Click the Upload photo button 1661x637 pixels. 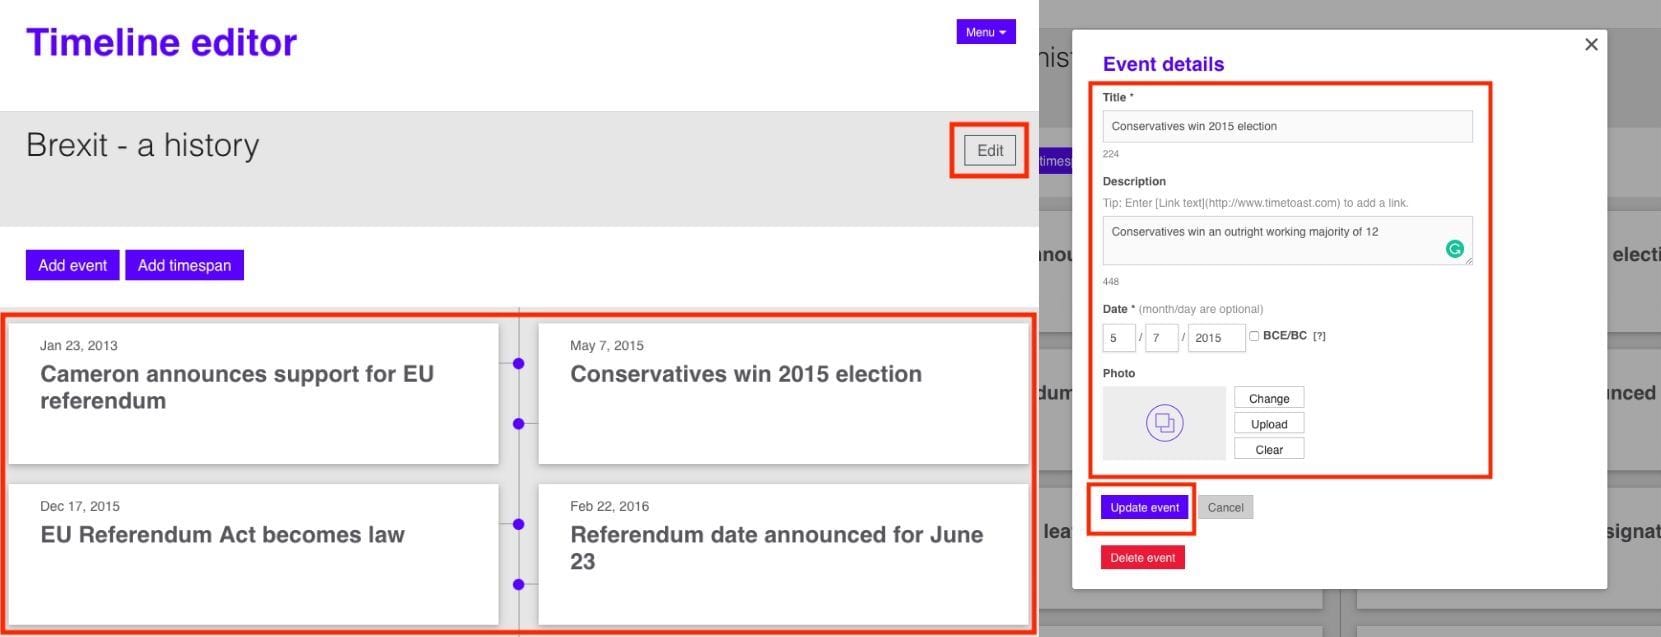(1268, 424)
